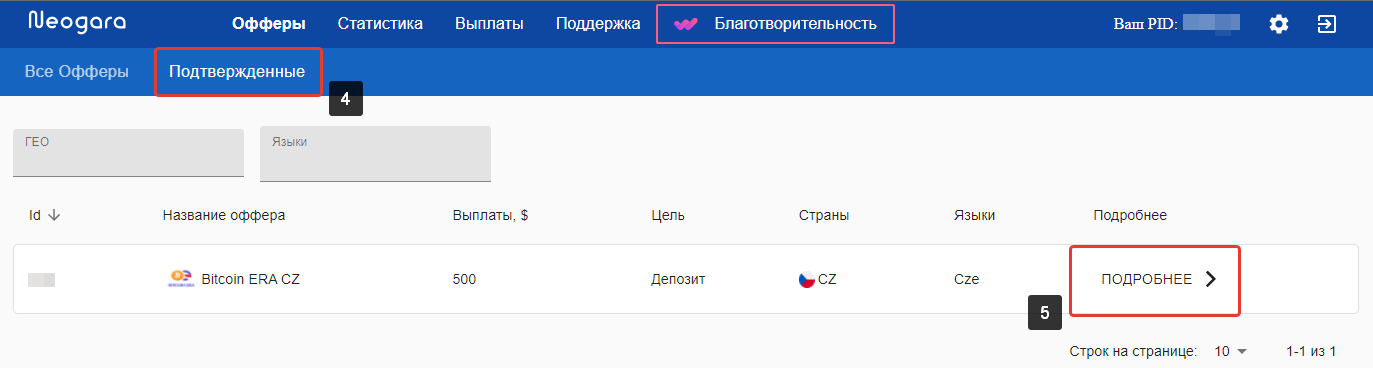Open the Языки filter dropdown
The image size is (1373, 368).
(375, 154)
